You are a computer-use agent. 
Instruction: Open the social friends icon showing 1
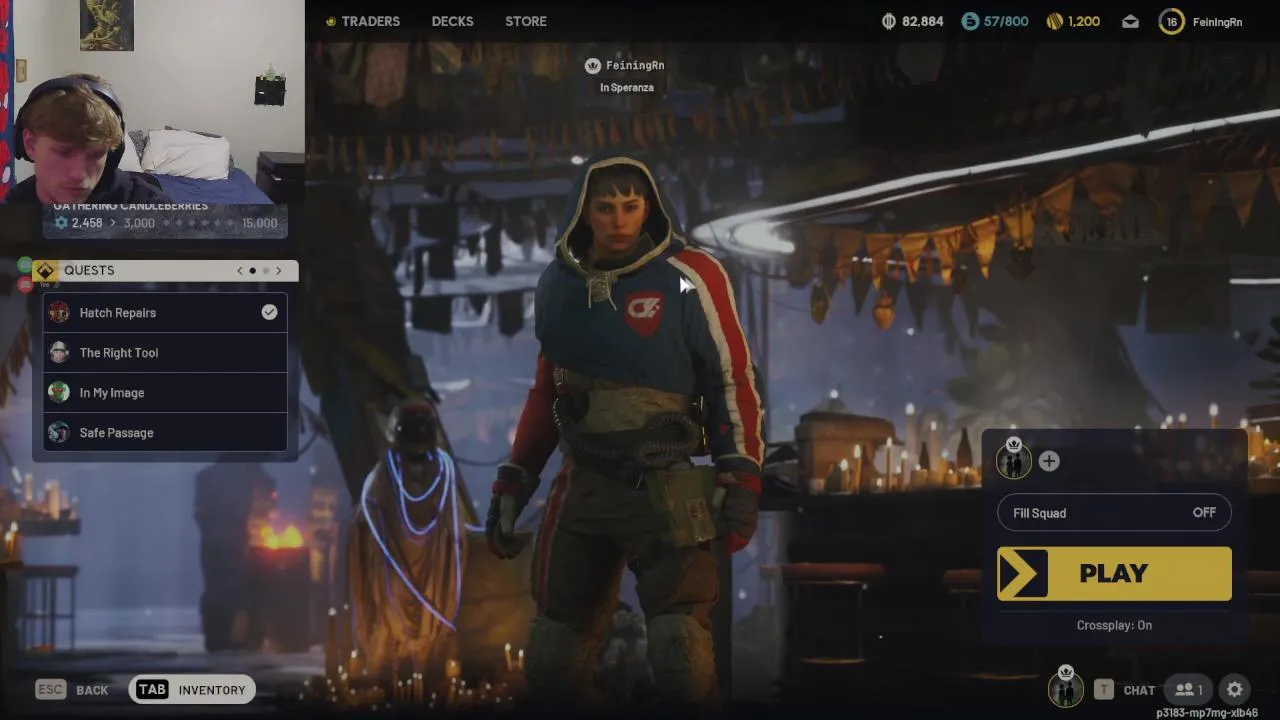(x=1189, y=689)
